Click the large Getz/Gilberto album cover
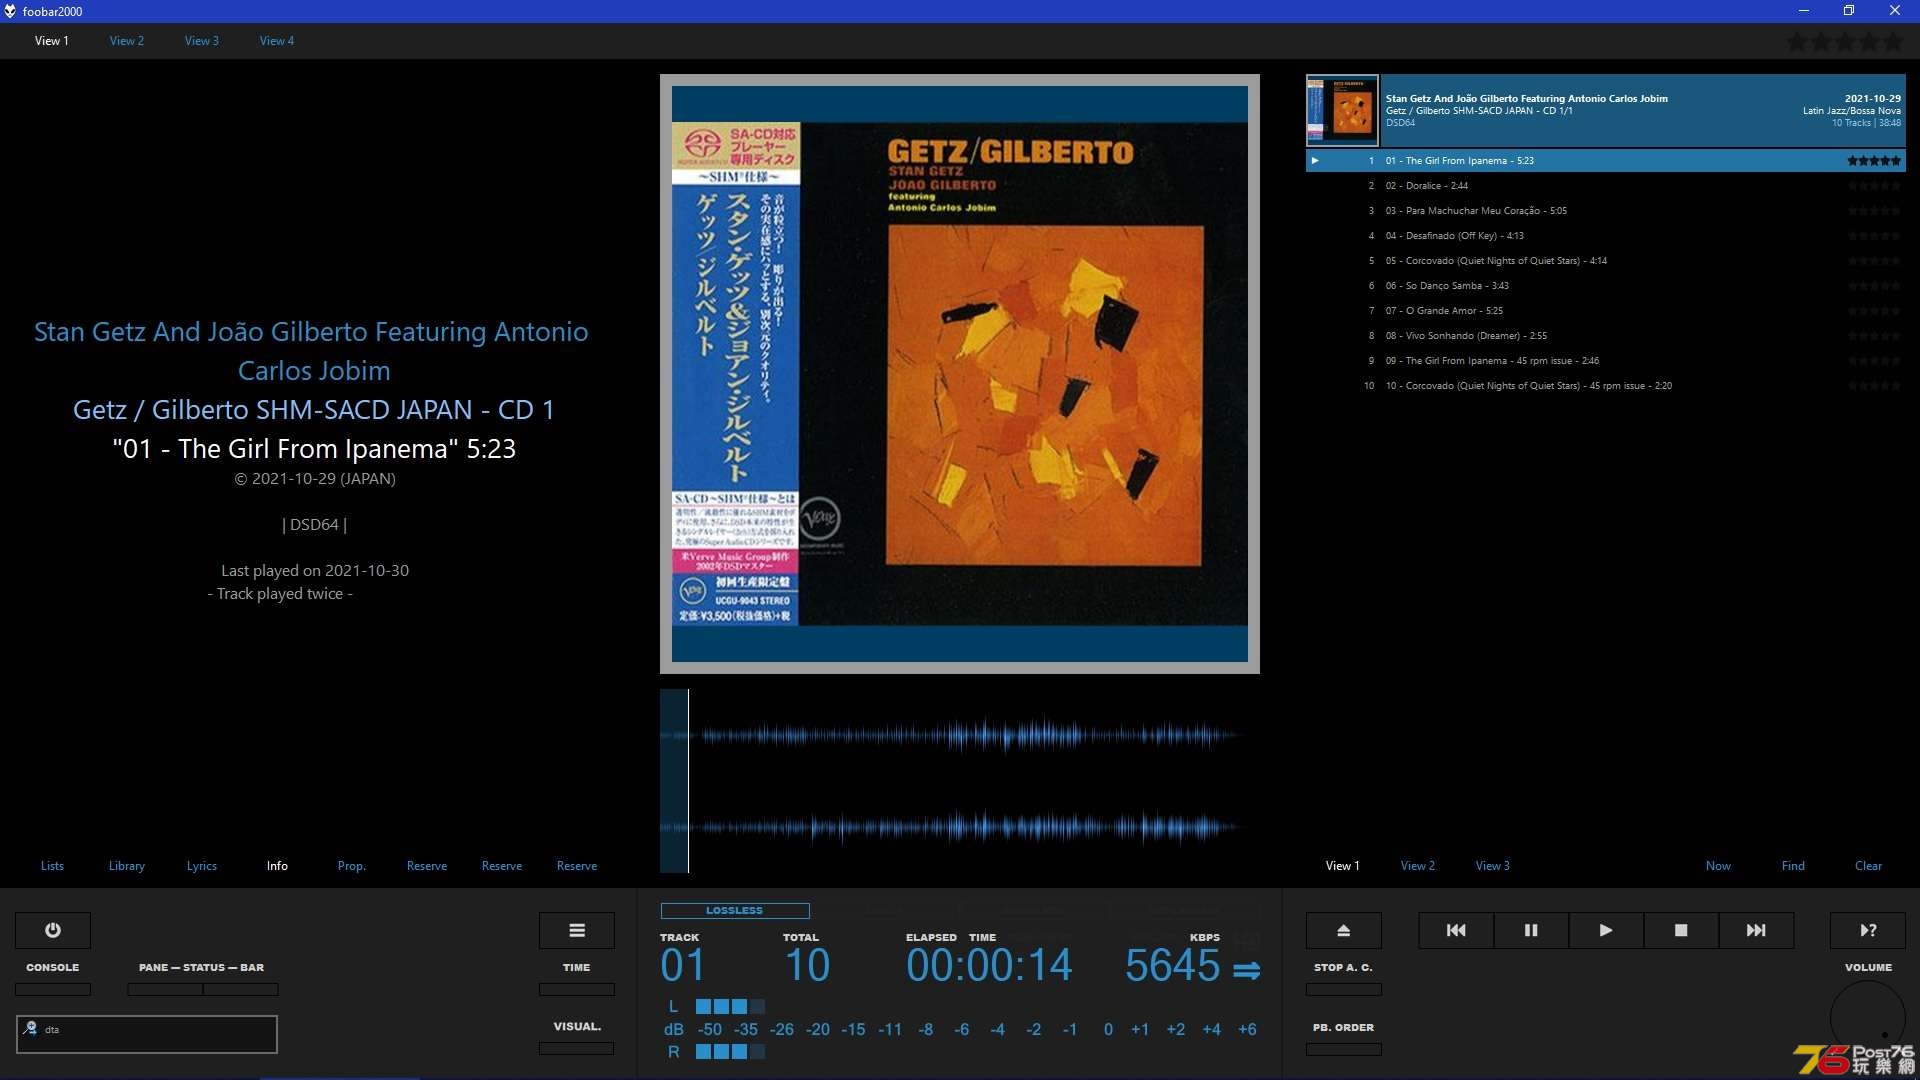Image resolution: width=1920 pixels, height=1080 pixels. pyautogui.click(x=960, y=374)
